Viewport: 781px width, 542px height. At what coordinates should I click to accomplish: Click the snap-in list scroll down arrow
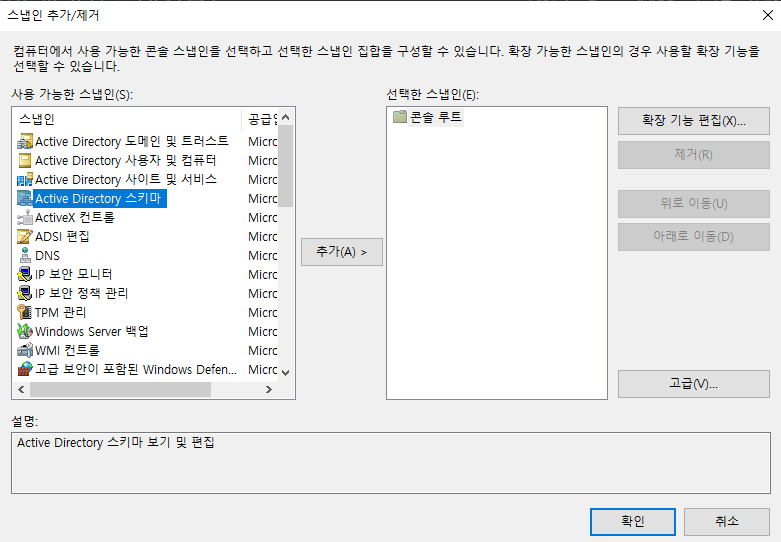(x=285, y=372)
